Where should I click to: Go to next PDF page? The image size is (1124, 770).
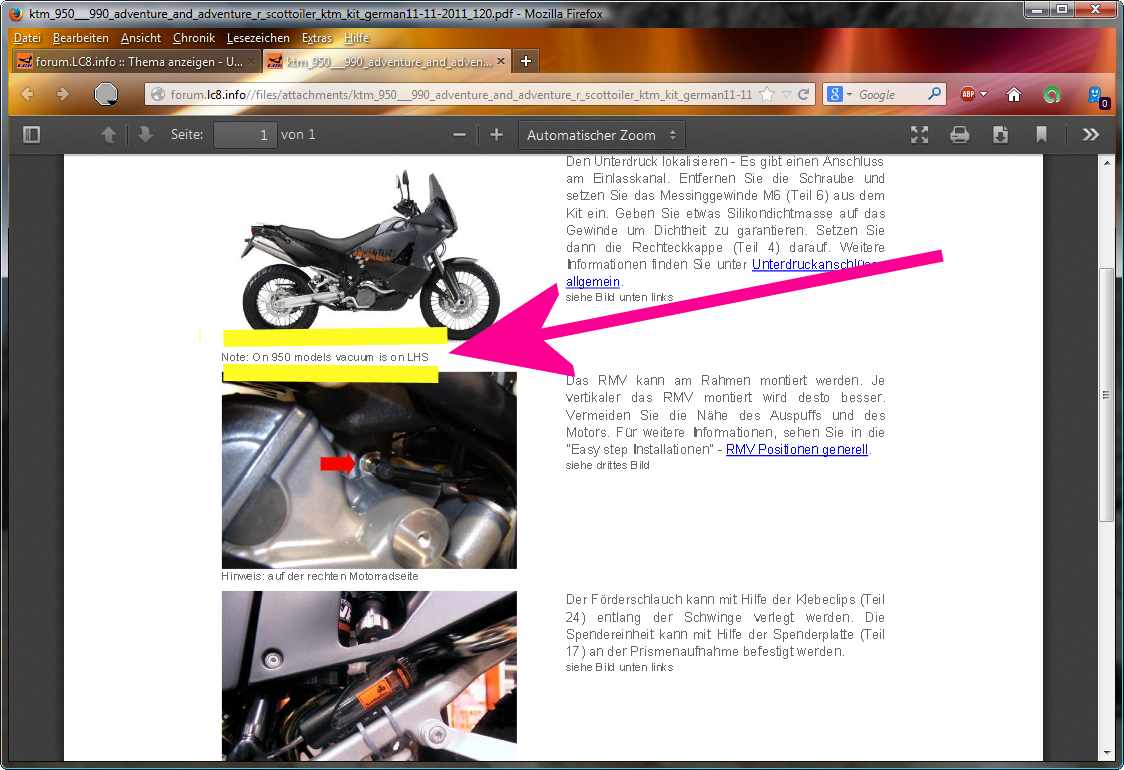[x=145, y=135]
